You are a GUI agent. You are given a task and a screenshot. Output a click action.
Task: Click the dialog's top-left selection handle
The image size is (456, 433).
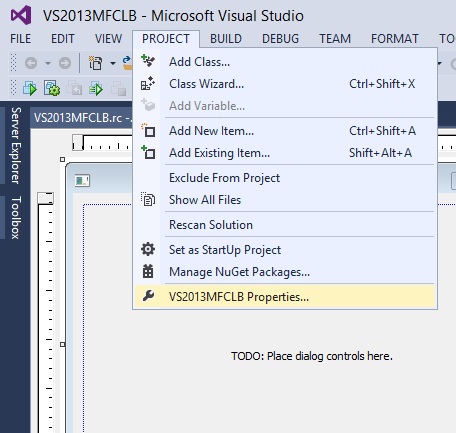coord(62,159)
